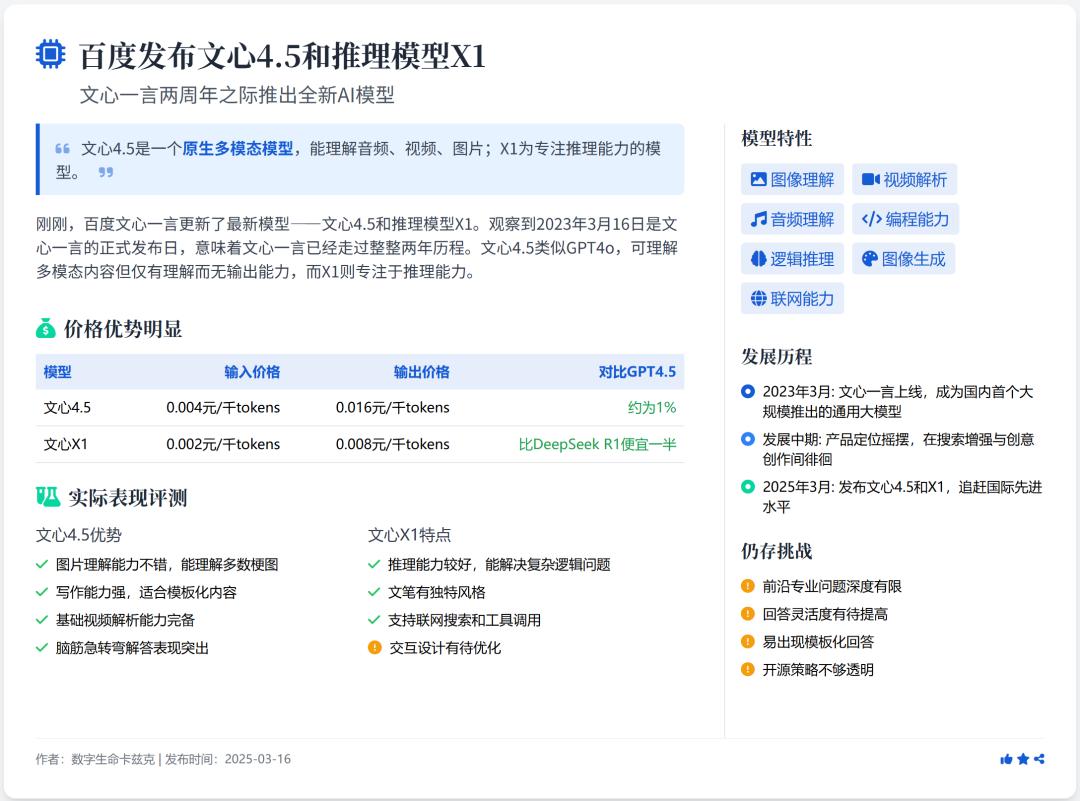The width and height of the screenshot is (1080, 801).
Task: Click the green timeline dot for 2025年3月
Action: click(748, 486)
